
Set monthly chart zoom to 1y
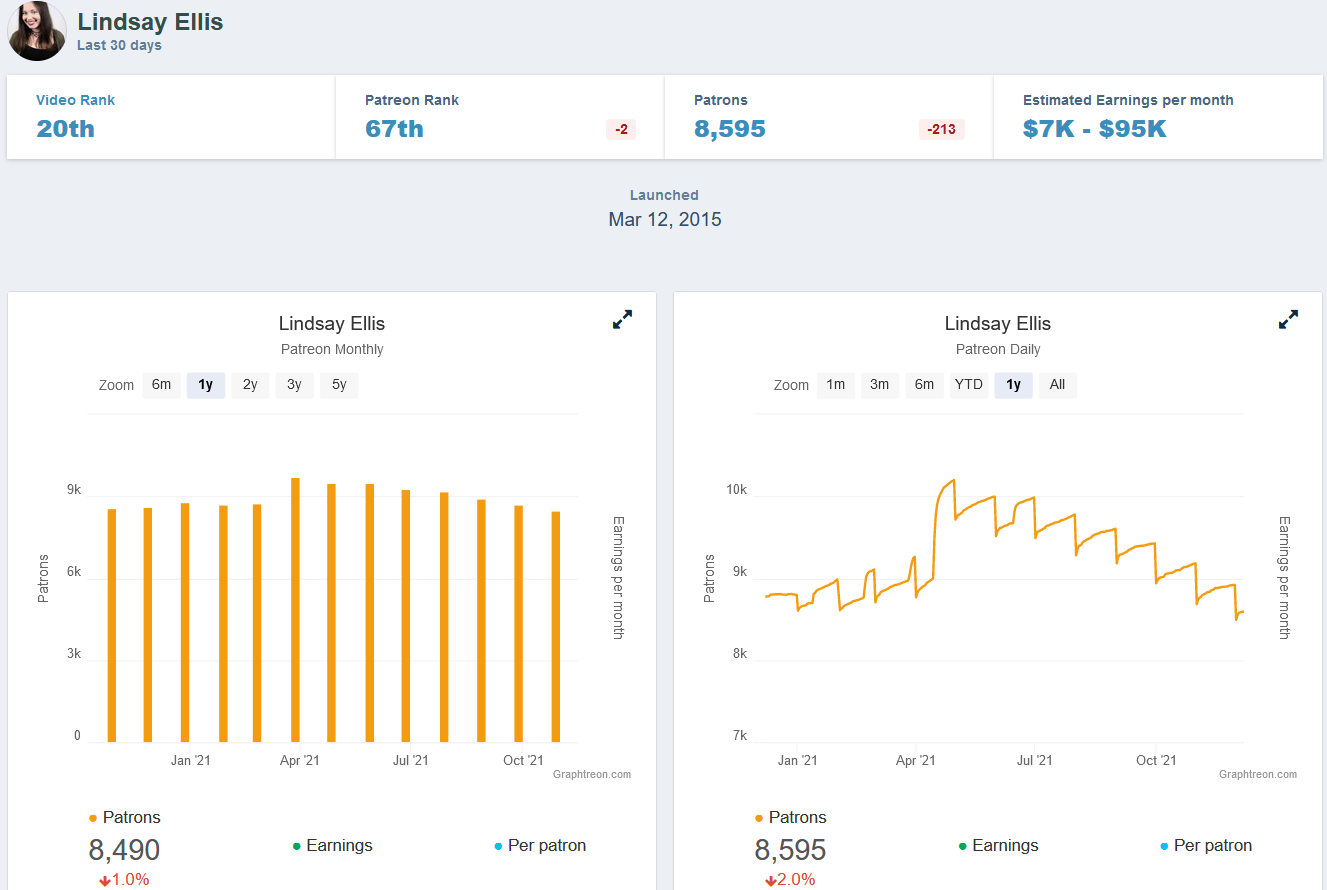[x=205, y=385]
